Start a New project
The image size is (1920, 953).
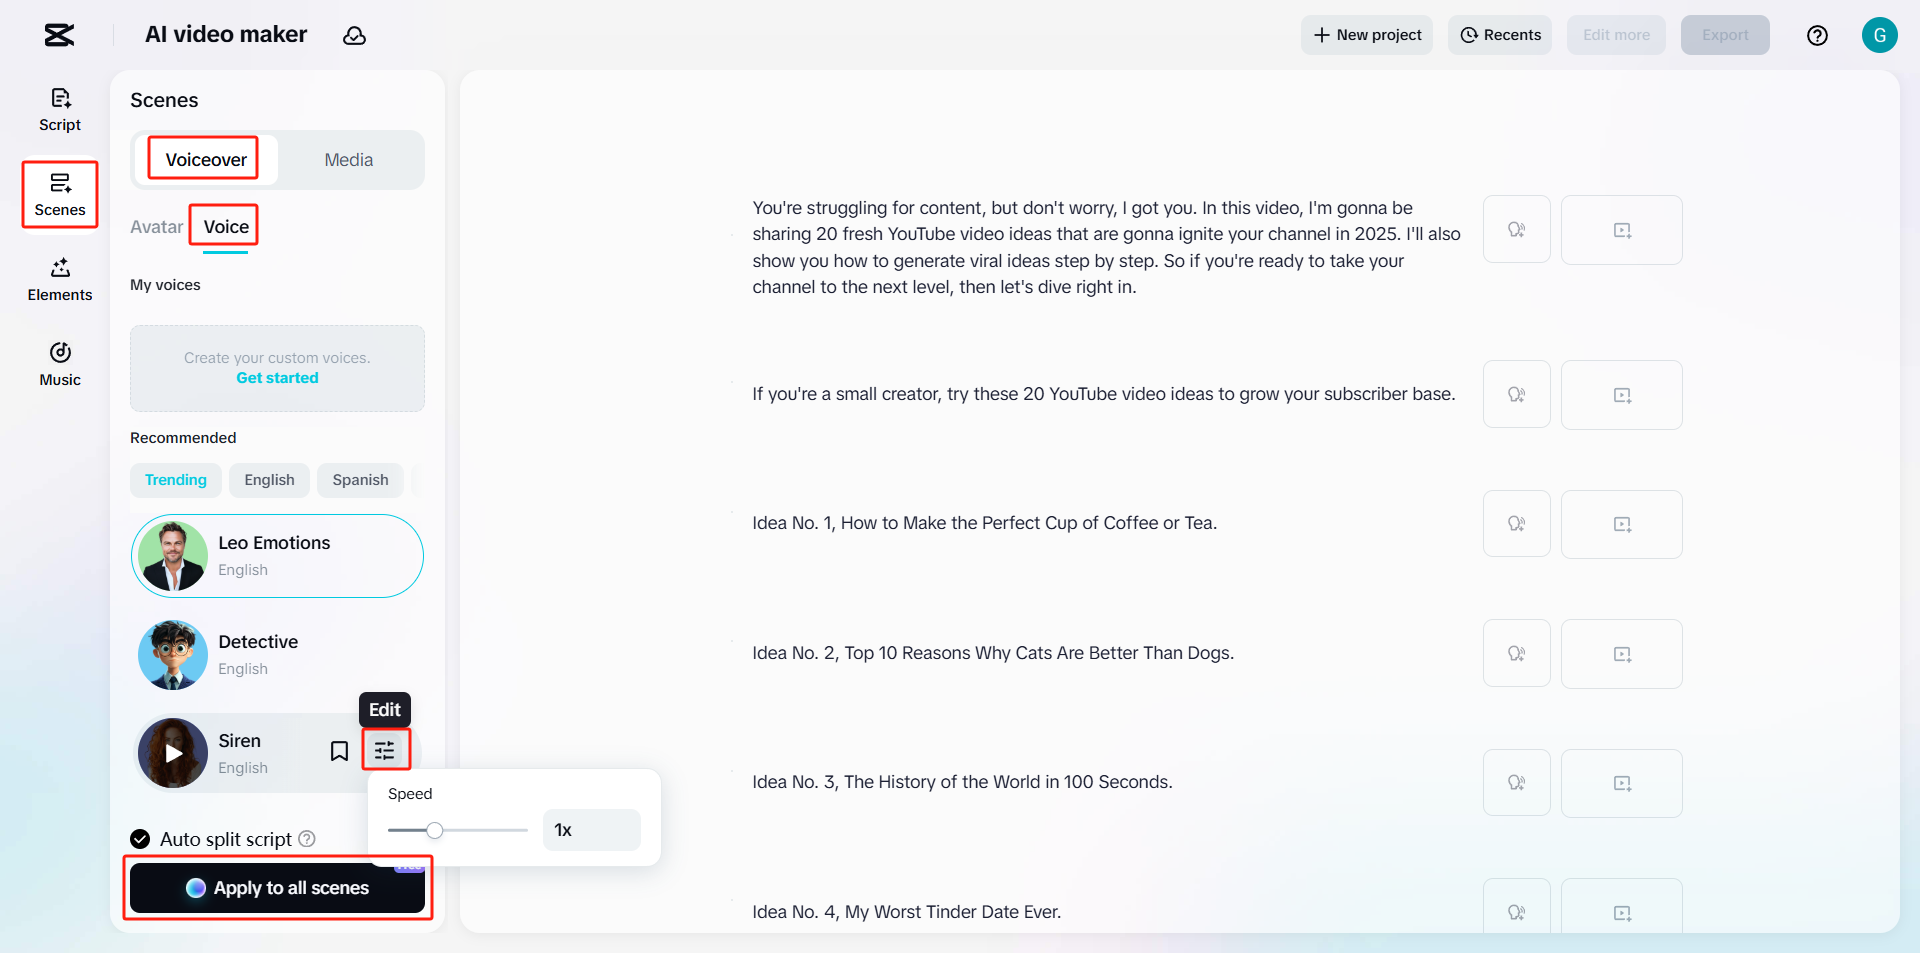tap(1366, 35)
